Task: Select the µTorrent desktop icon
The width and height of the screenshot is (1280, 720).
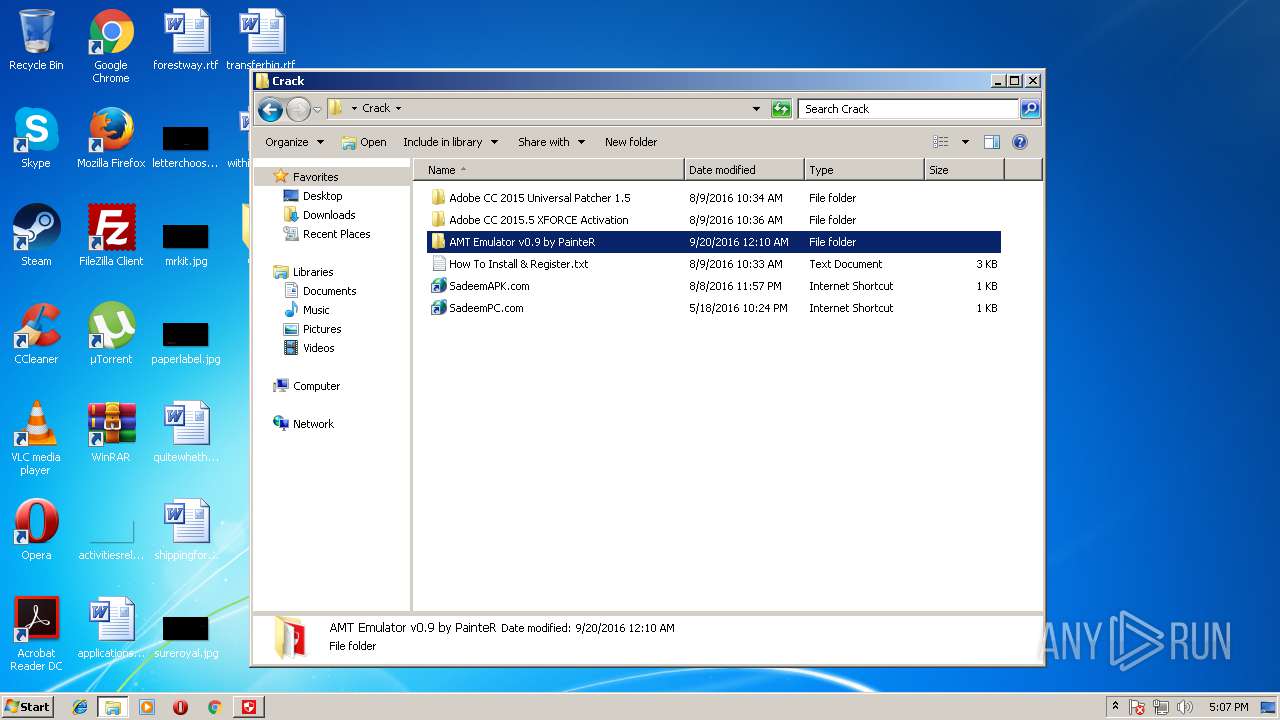Action: (x=111, y=334)
